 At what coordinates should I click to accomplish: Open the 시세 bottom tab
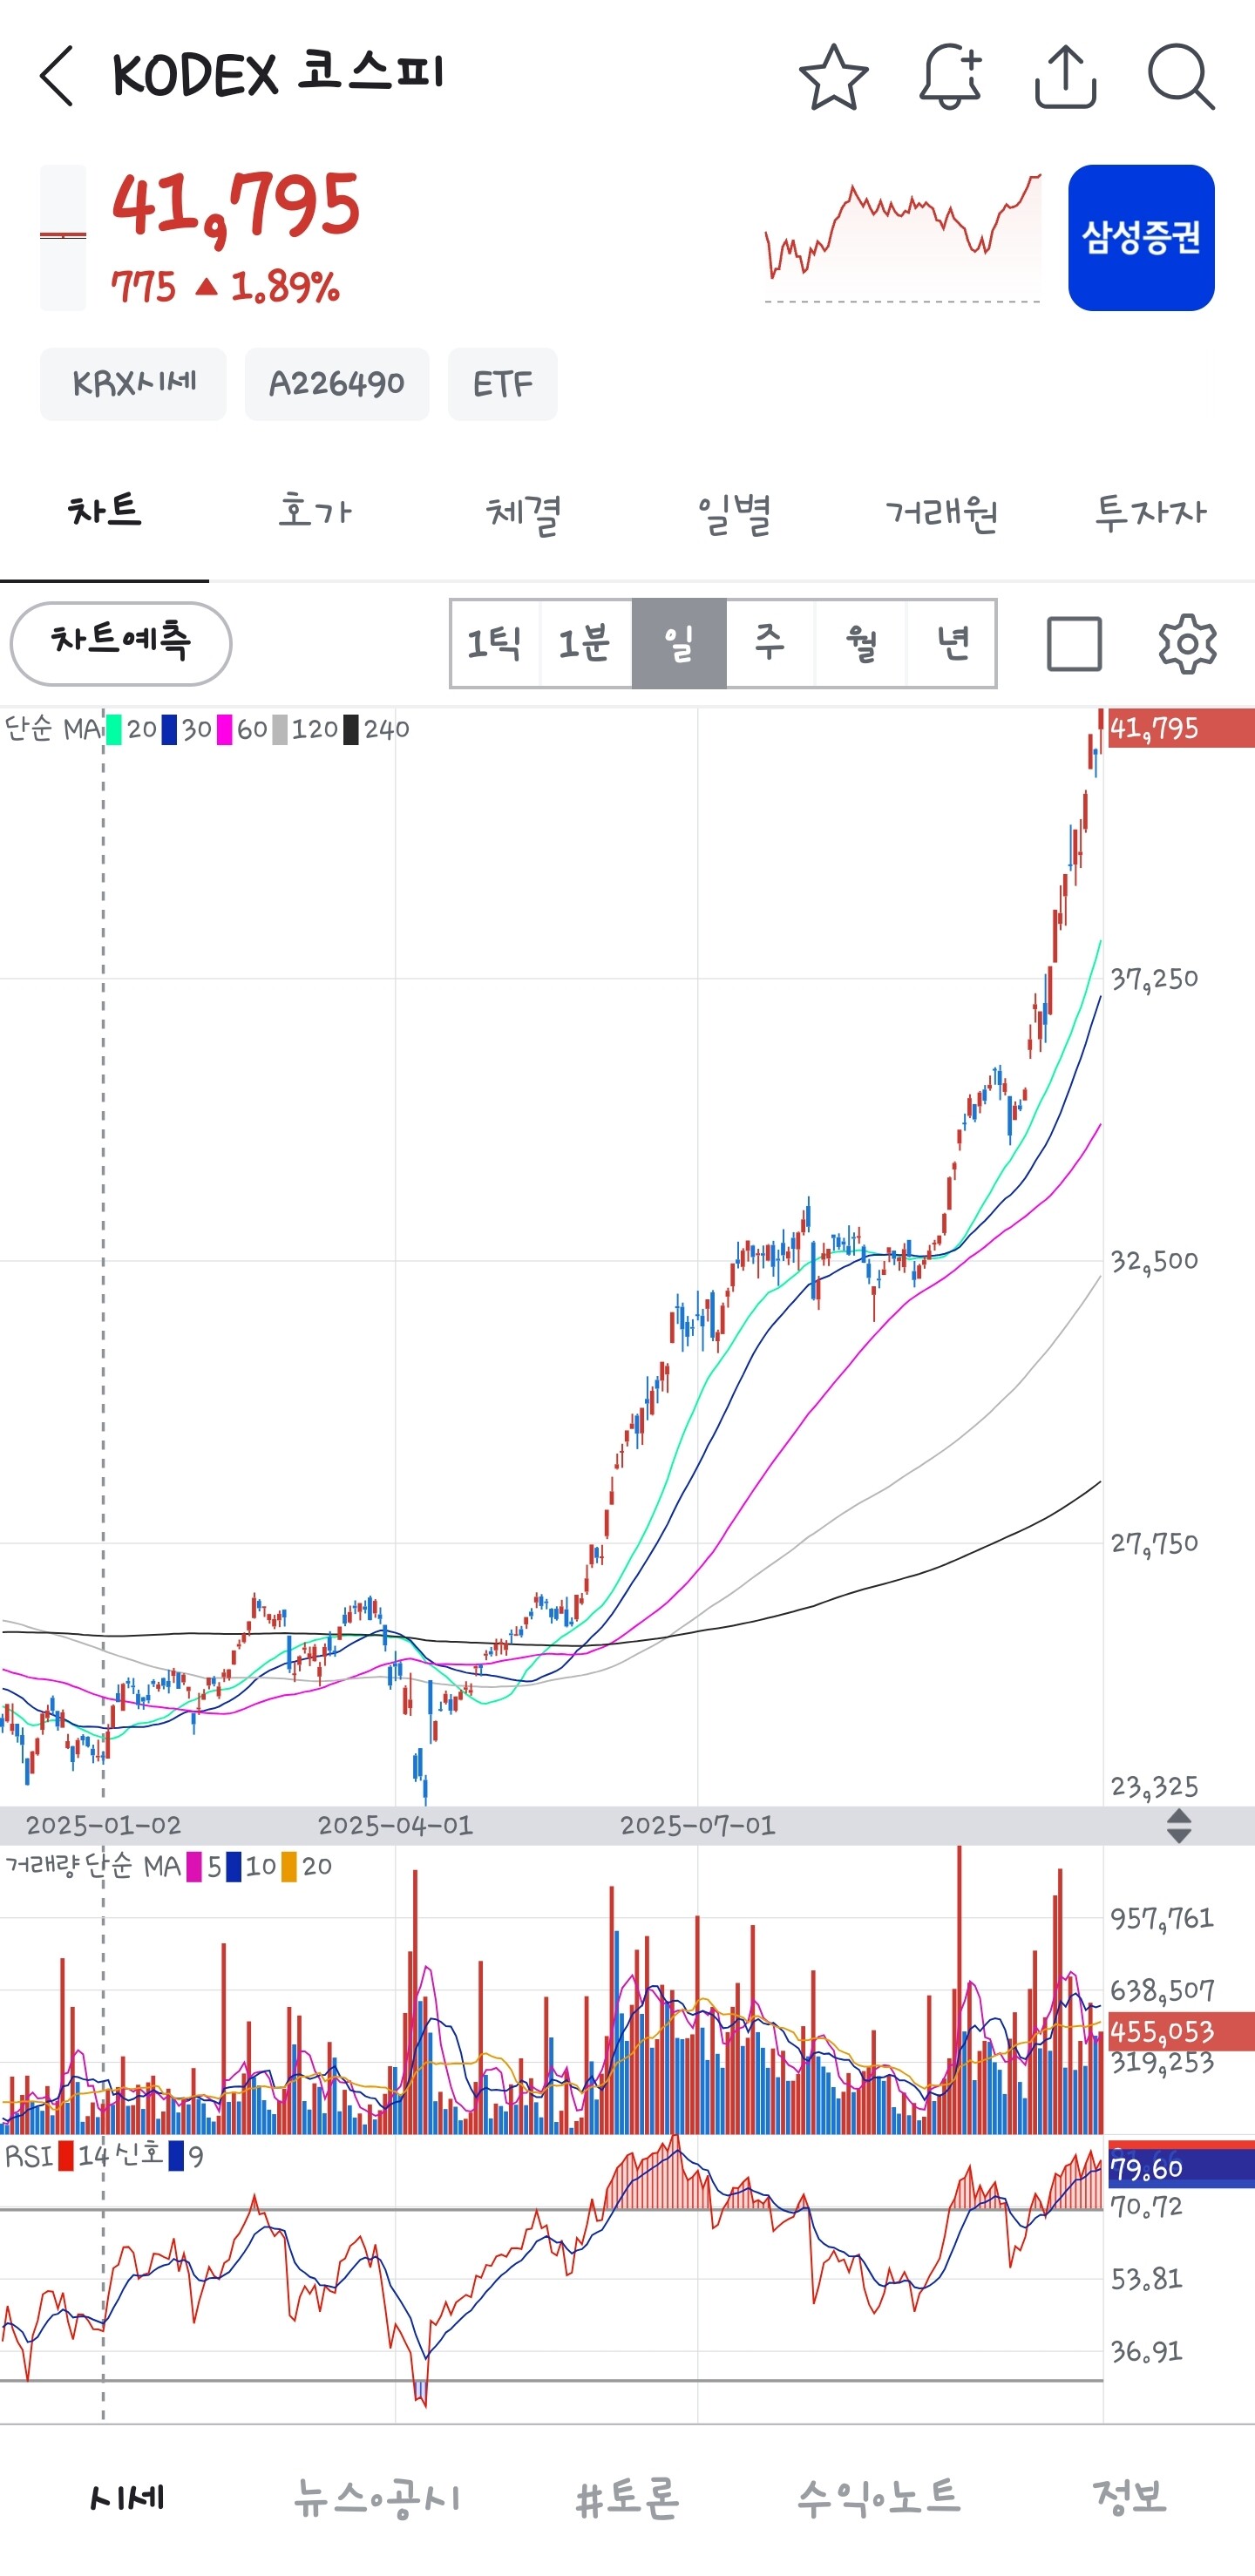[127, 2497]
